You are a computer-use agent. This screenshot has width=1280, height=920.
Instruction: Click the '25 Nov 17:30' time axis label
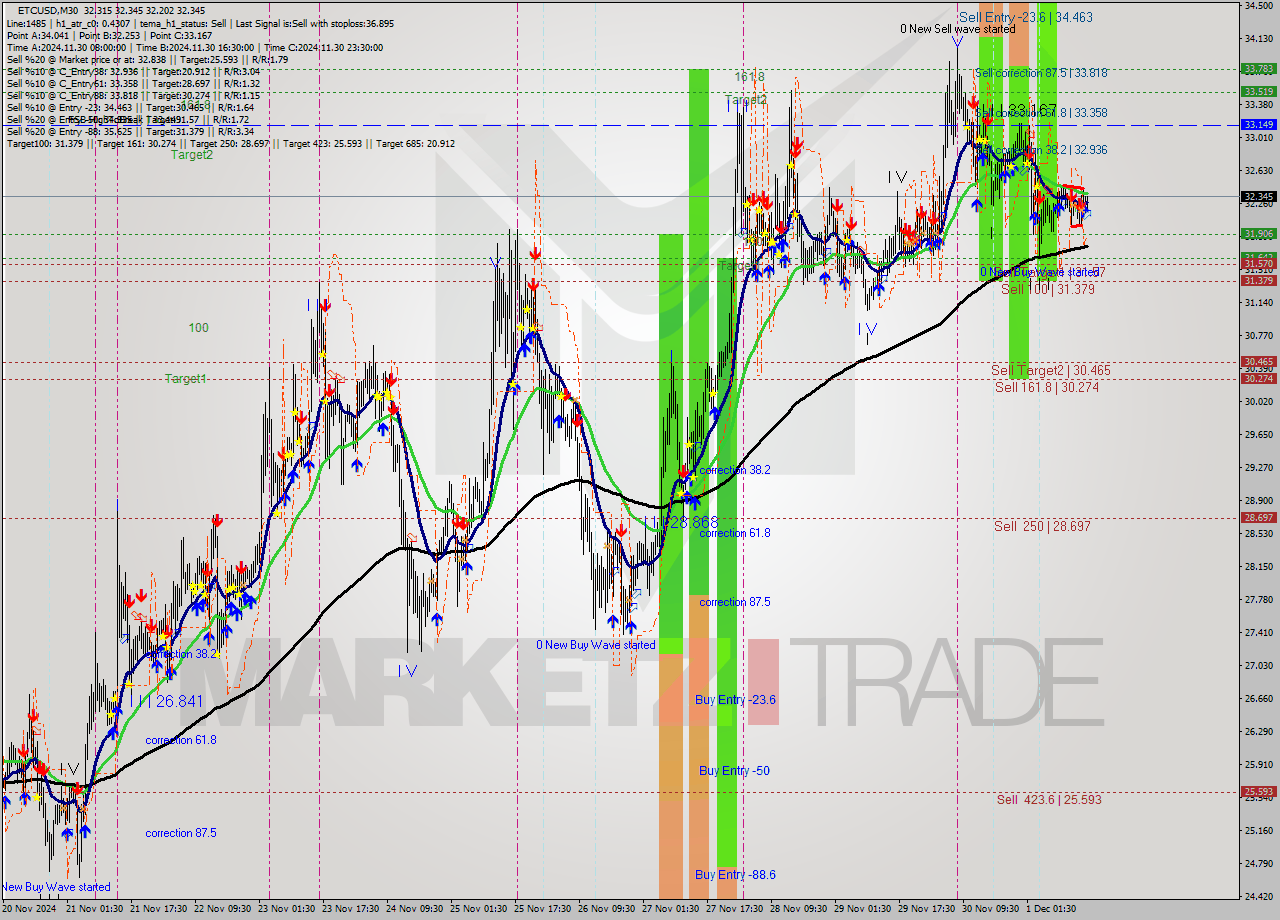point(543,909)
